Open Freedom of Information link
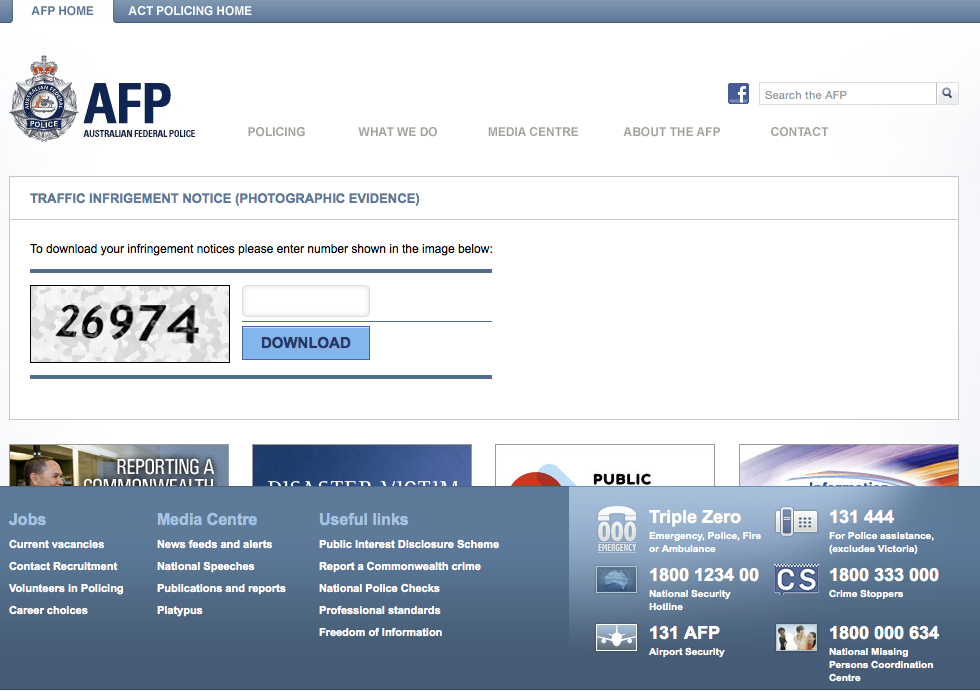 (x=381, y=632)
